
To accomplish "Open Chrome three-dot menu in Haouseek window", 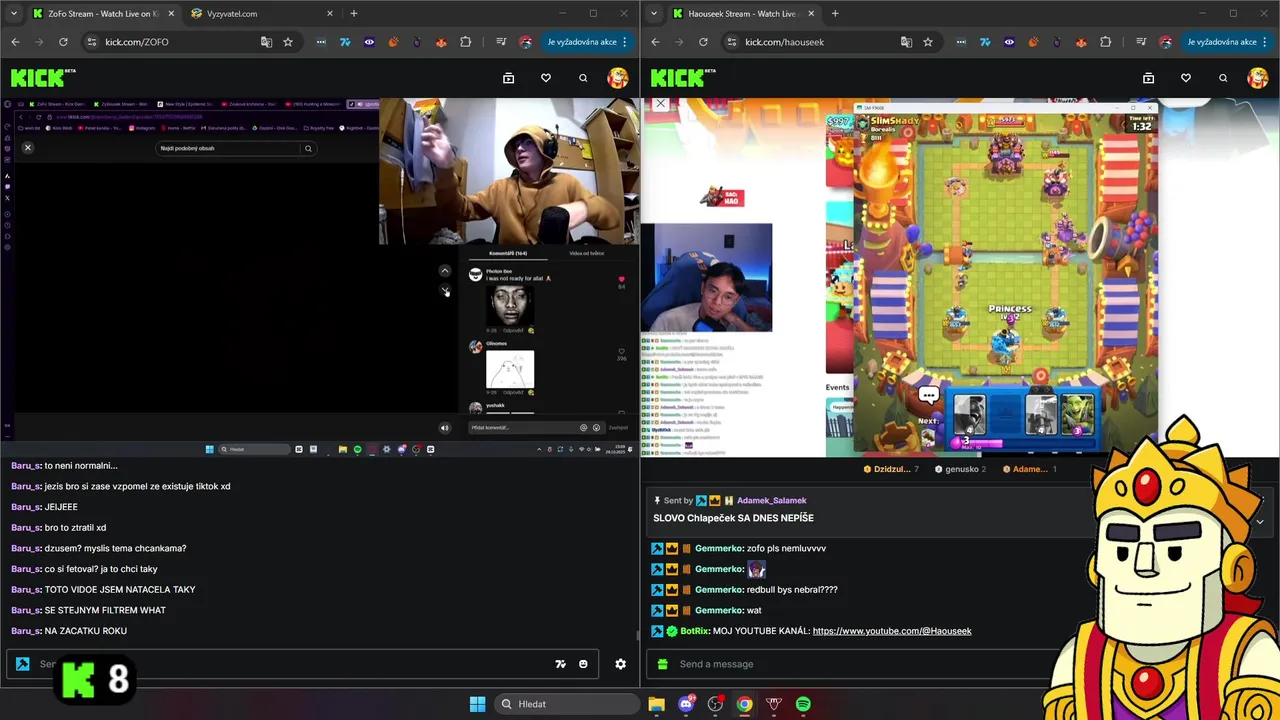I will [x=1265, y=42].
